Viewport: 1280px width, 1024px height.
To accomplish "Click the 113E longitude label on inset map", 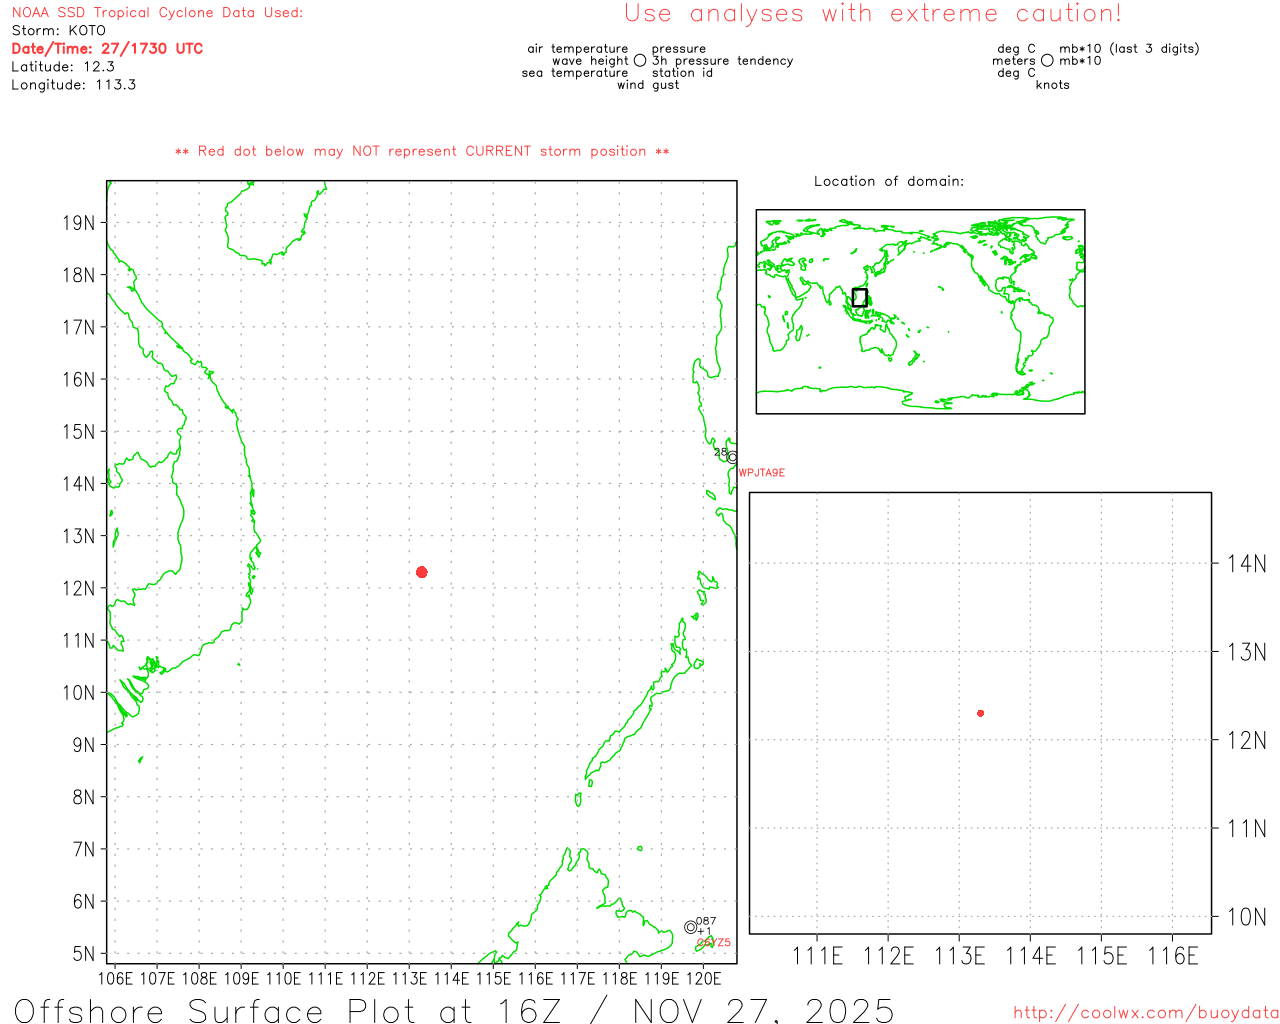I will pos(958,956).
